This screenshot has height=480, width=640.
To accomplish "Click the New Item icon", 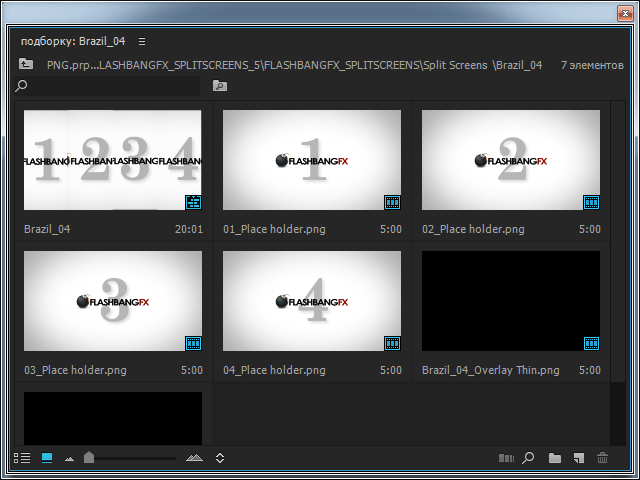I will pos(579,458).
